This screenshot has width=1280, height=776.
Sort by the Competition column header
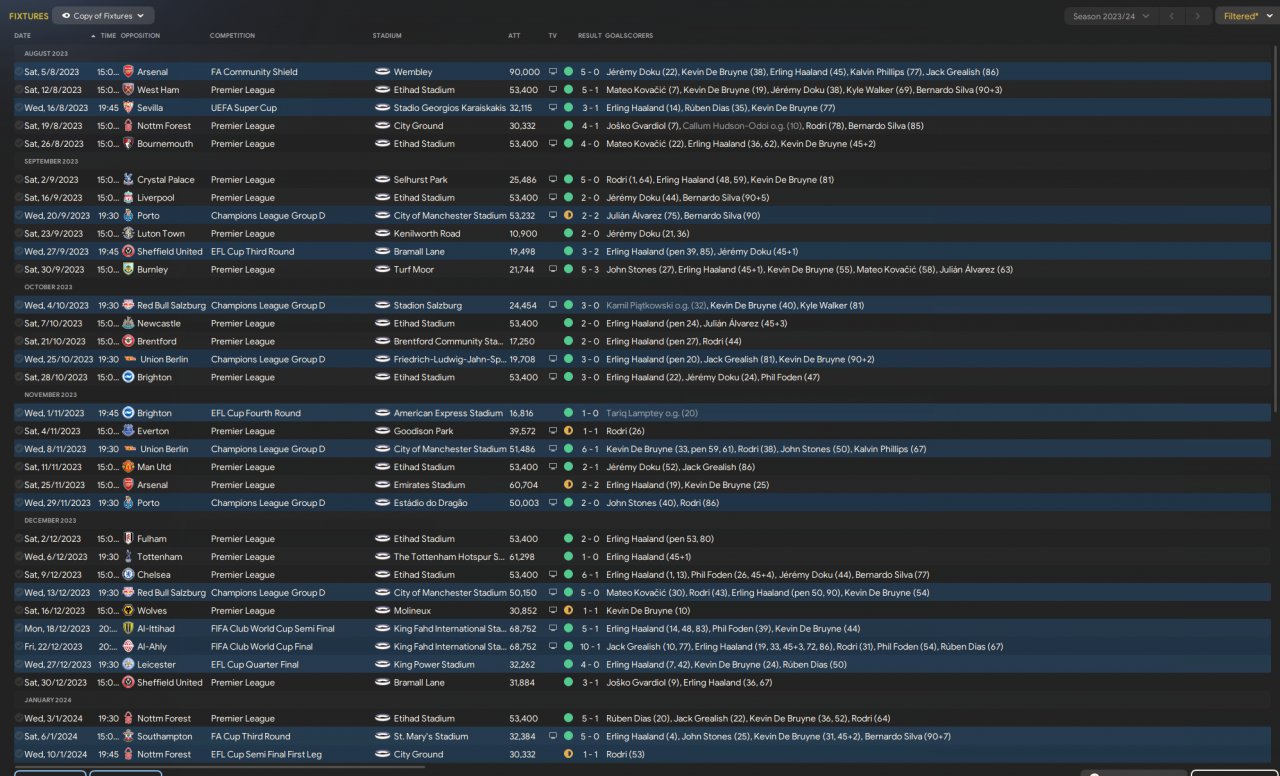[x=232, y=36]
